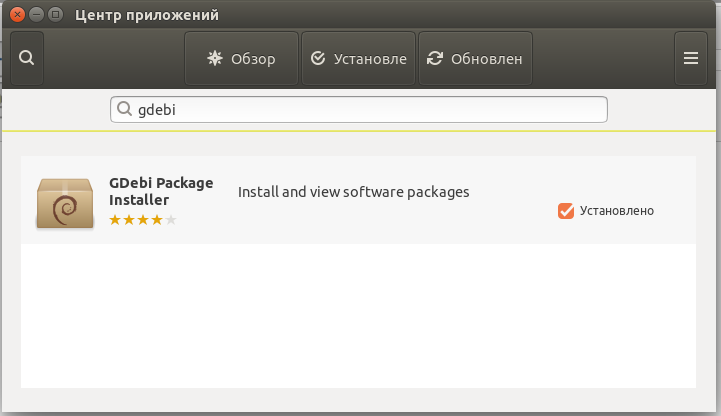Switch to the Установлено tab
The image size is (721, 416).
pyautogui.click(x=358, y=59)
